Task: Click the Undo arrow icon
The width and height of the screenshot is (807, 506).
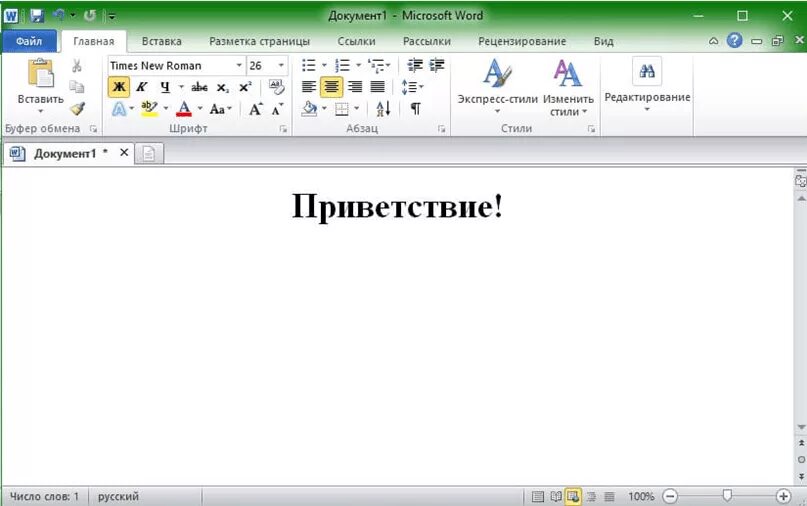Action: click(x=59, y=15)
